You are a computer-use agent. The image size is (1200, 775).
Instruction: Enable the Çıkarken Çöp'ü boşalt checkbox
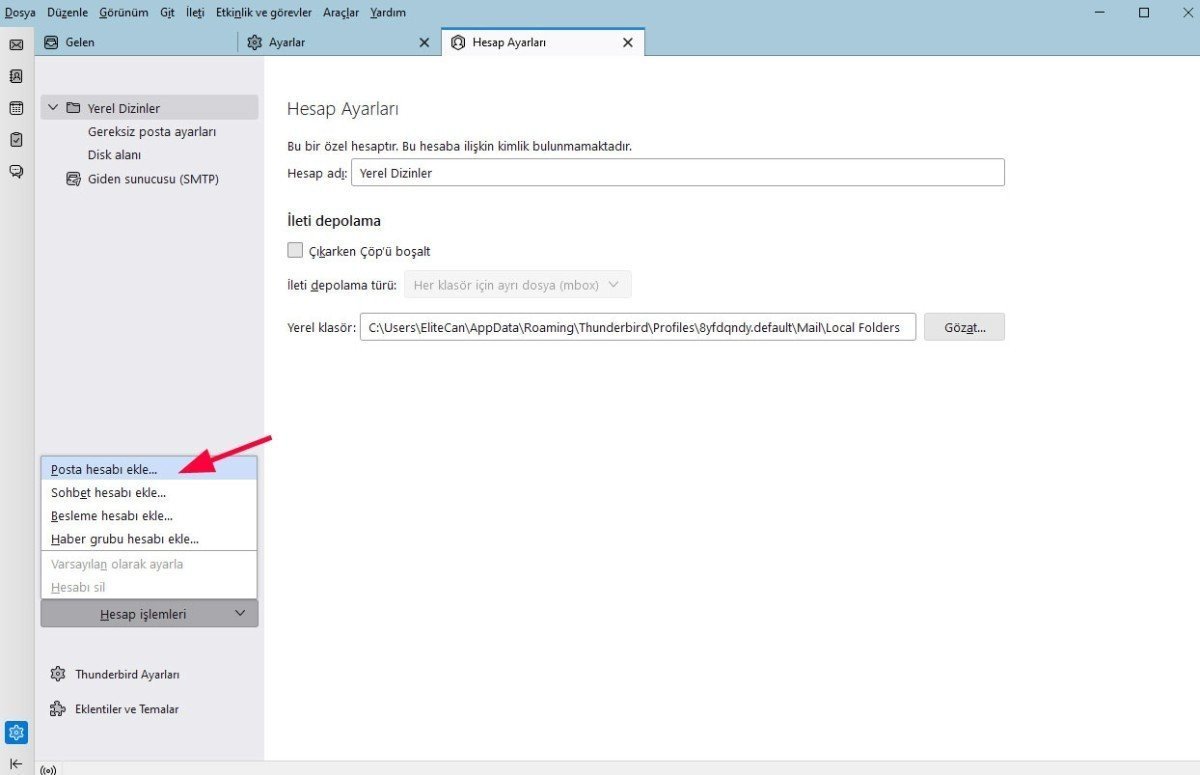coord(295,249)
